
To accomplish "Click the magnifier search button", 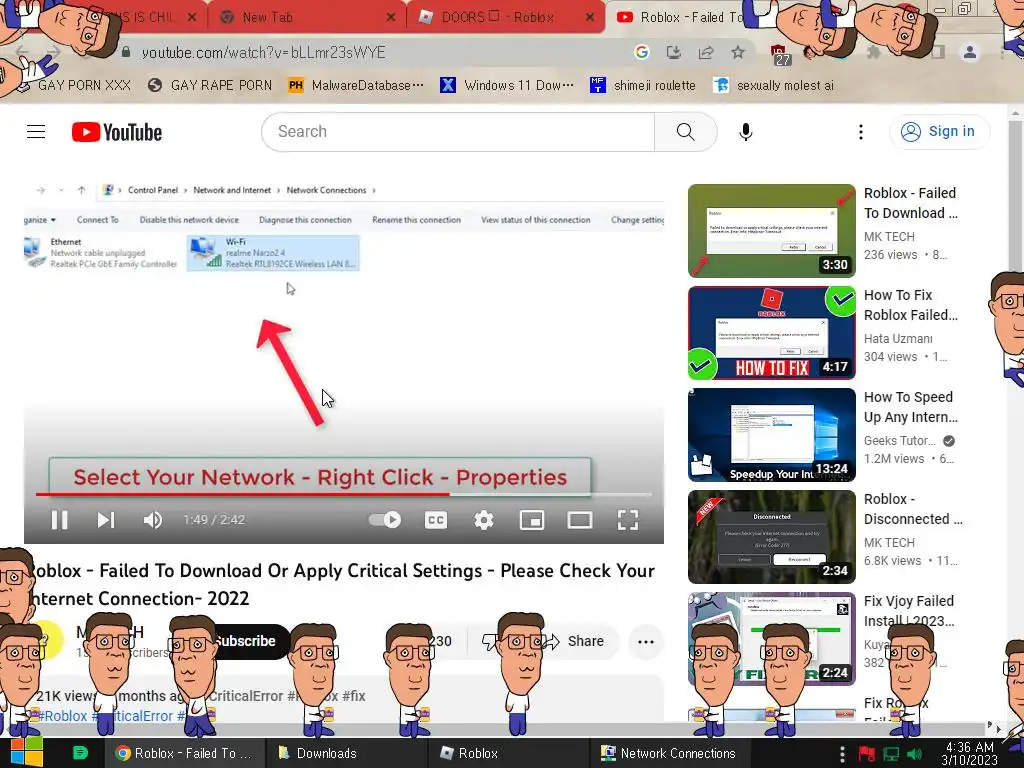I will coord(685,132).
